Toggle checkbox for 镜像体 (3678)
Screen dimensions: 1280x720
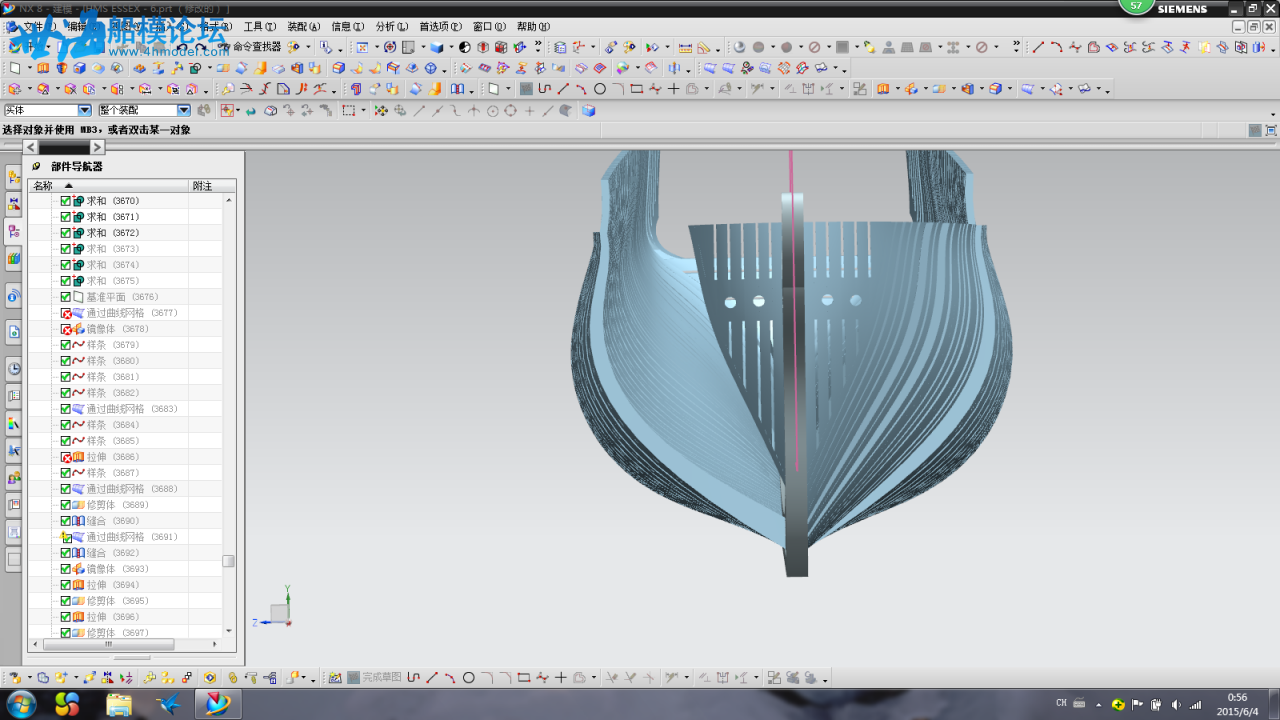pos(66,329)
